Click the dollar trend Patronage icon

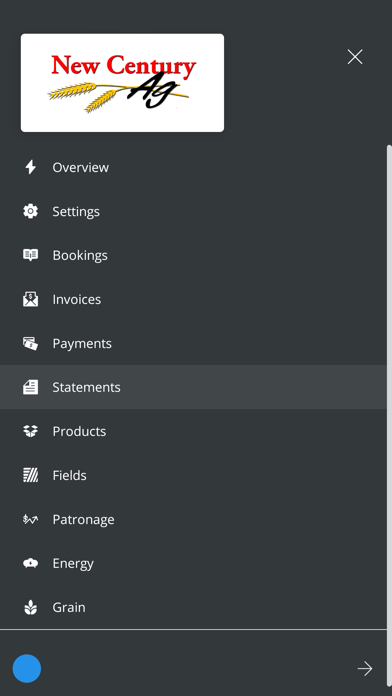point(30,519)
